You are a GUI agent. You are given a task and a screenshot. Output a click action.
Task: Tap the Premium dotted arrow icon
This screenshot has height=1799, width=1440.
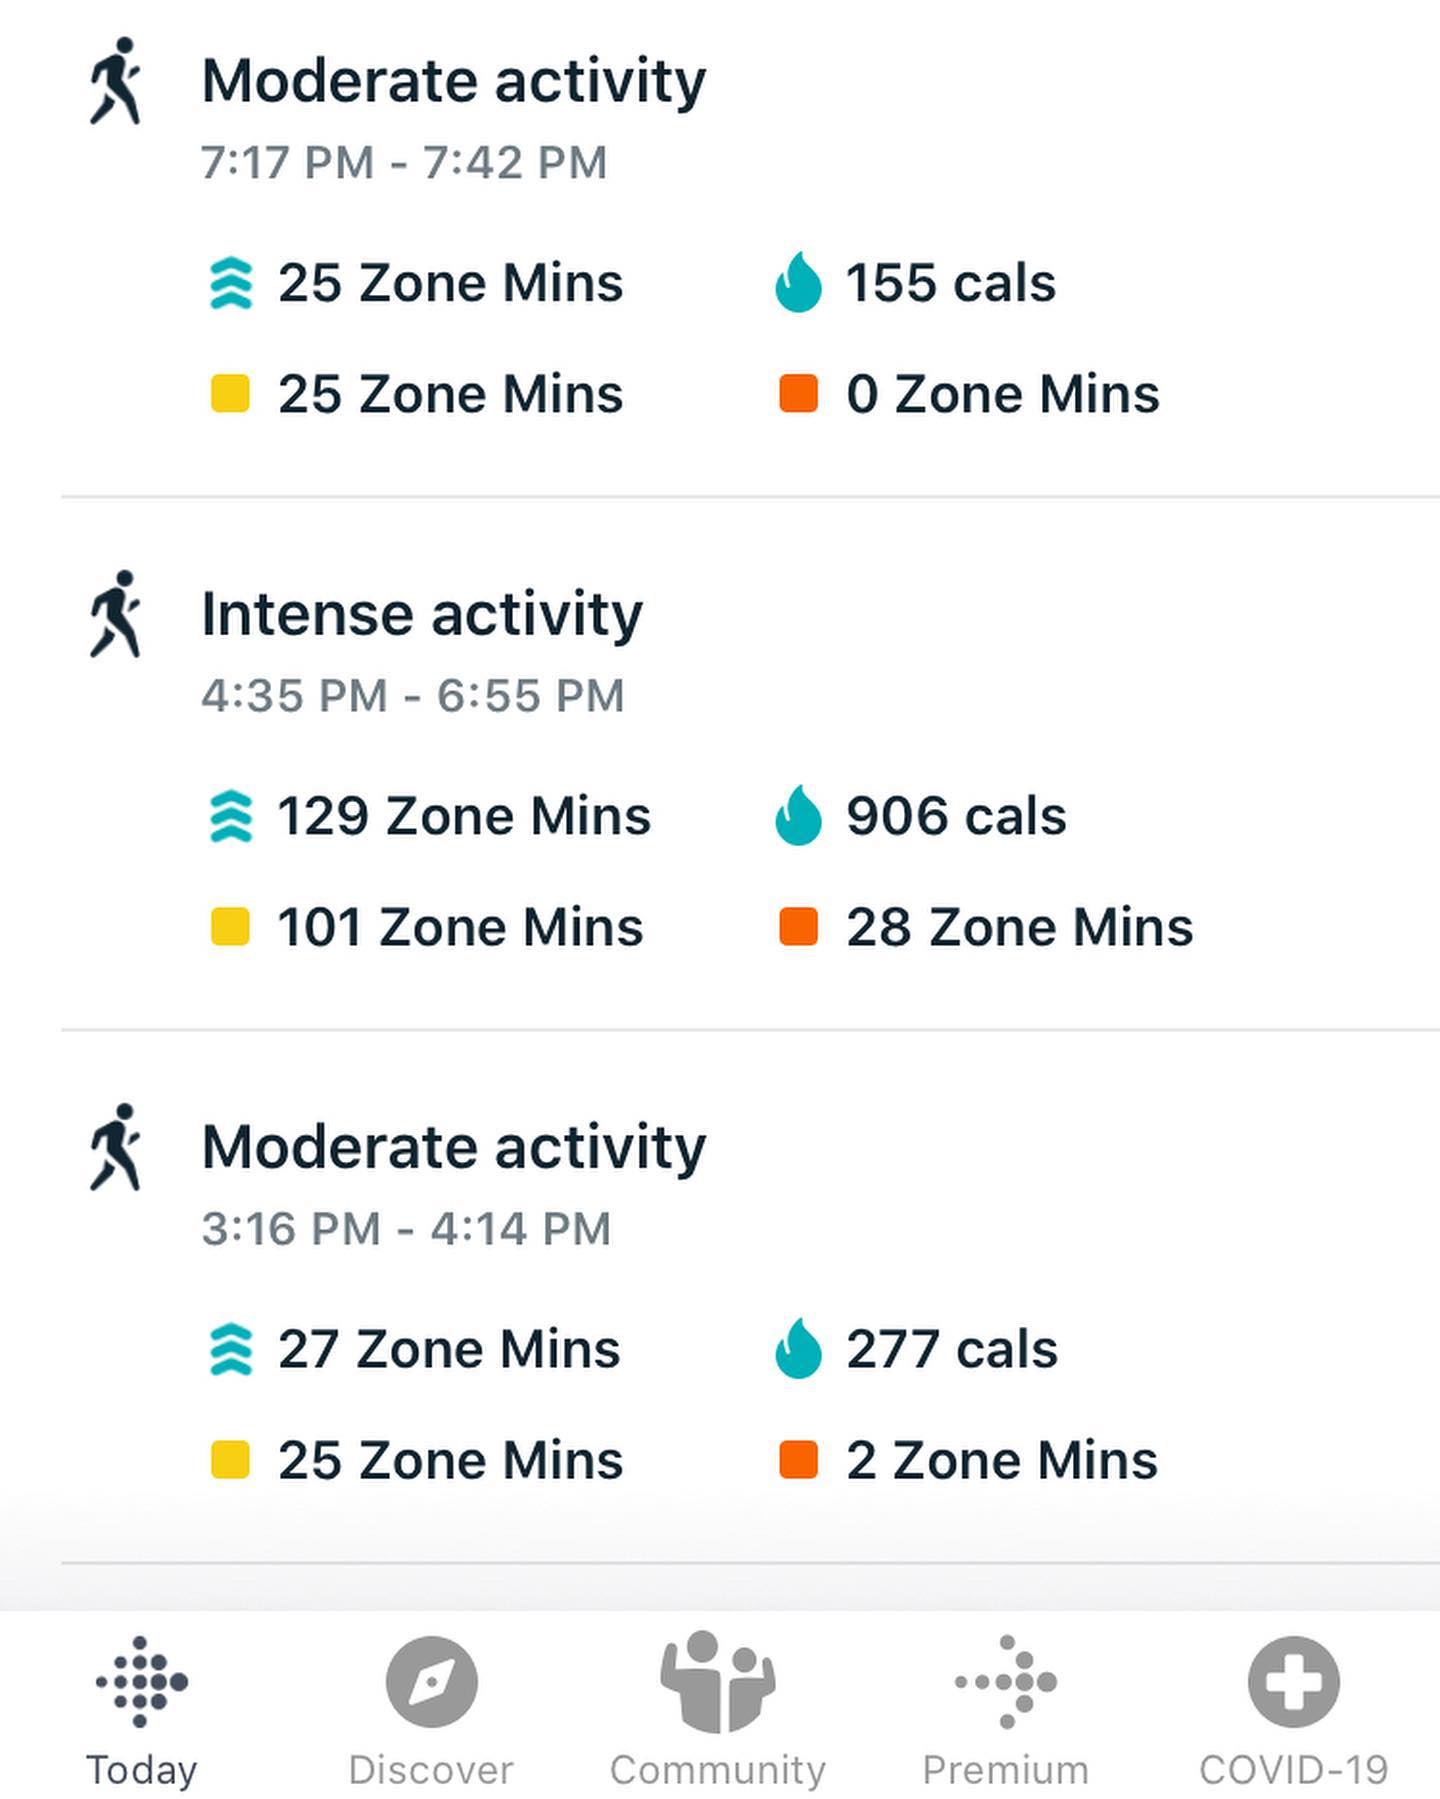click(x=1006, y=1682)
